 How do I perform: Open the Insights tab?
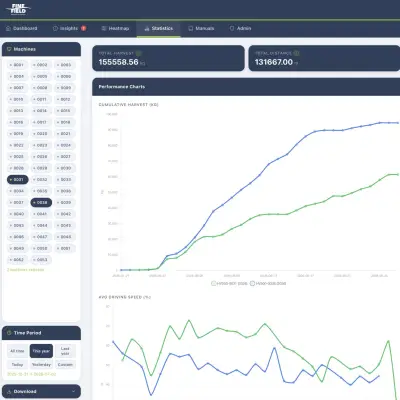pos(69,29)
